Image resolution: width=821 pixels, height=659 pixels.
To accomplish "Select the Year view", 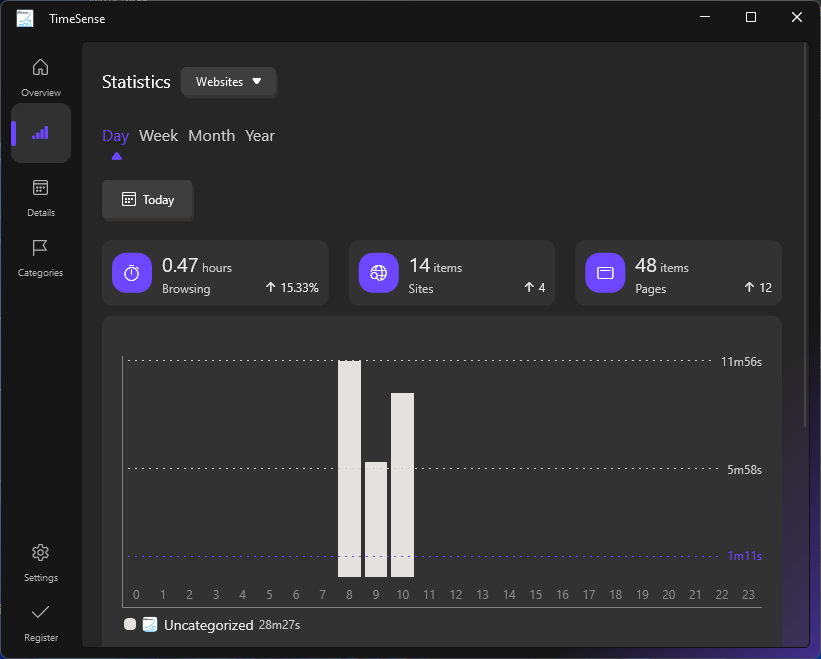I will pyautogui.click(x=259, y=135).
